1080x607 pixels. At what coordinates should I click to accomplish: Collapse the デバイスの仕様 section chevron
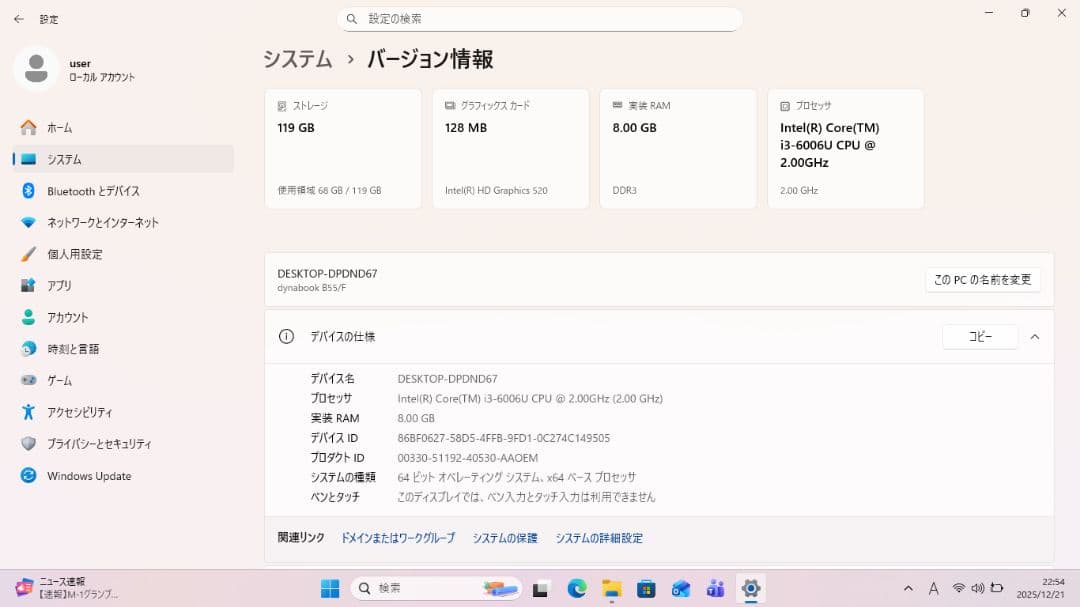[x=1034, y=337]
